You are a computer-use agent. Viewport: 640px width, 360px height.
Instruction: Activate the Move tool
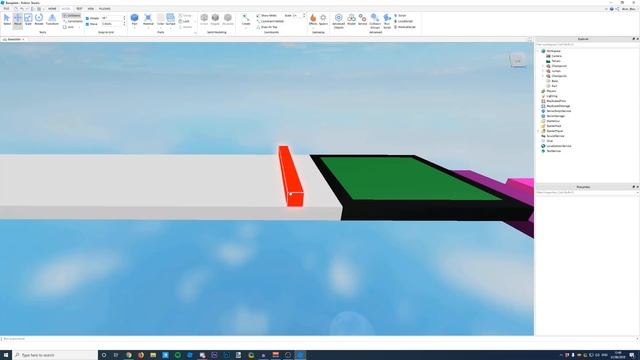click(18, 20)
